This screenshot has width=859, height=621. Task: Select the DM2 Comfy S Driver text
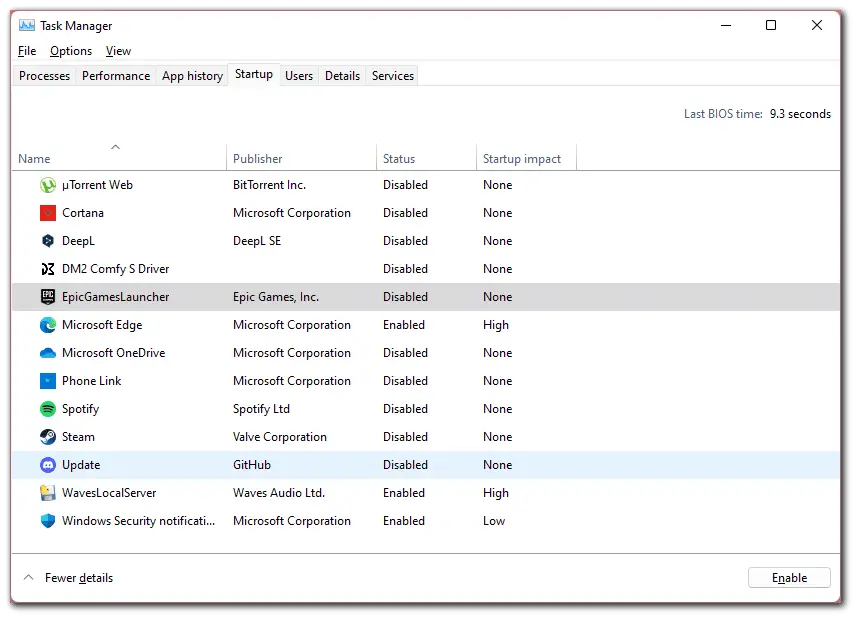(116, 269)
